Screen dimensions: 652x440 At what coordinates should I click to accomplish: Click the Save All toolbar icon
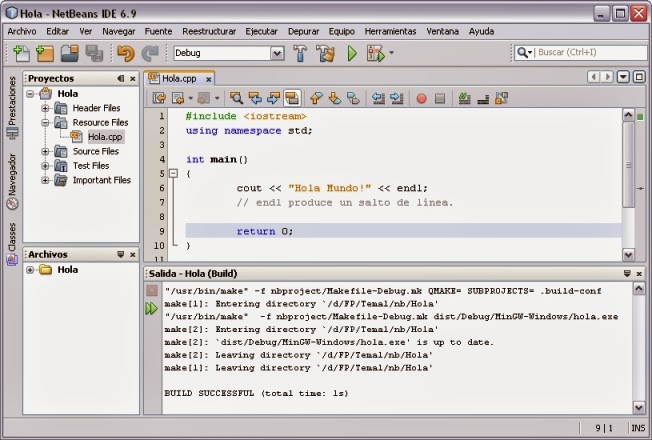(94, 53)
